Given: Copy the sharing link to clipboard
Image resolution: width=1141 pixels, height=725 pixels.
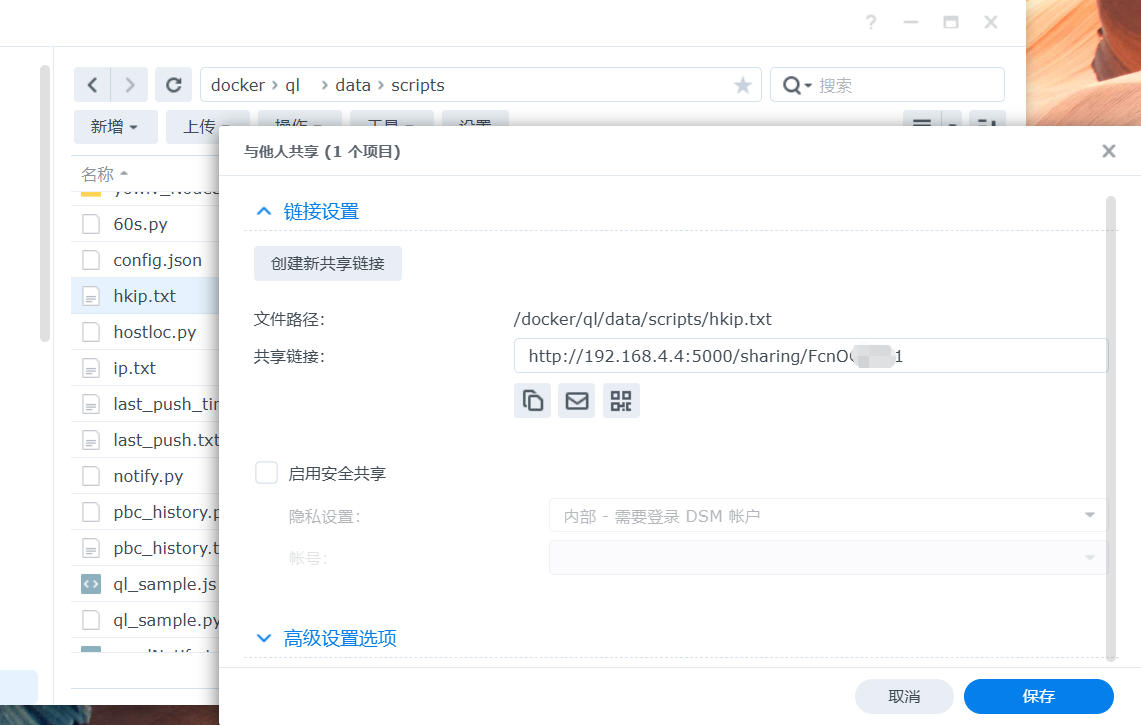Looking at the screenshot, I should click(533, 401).
